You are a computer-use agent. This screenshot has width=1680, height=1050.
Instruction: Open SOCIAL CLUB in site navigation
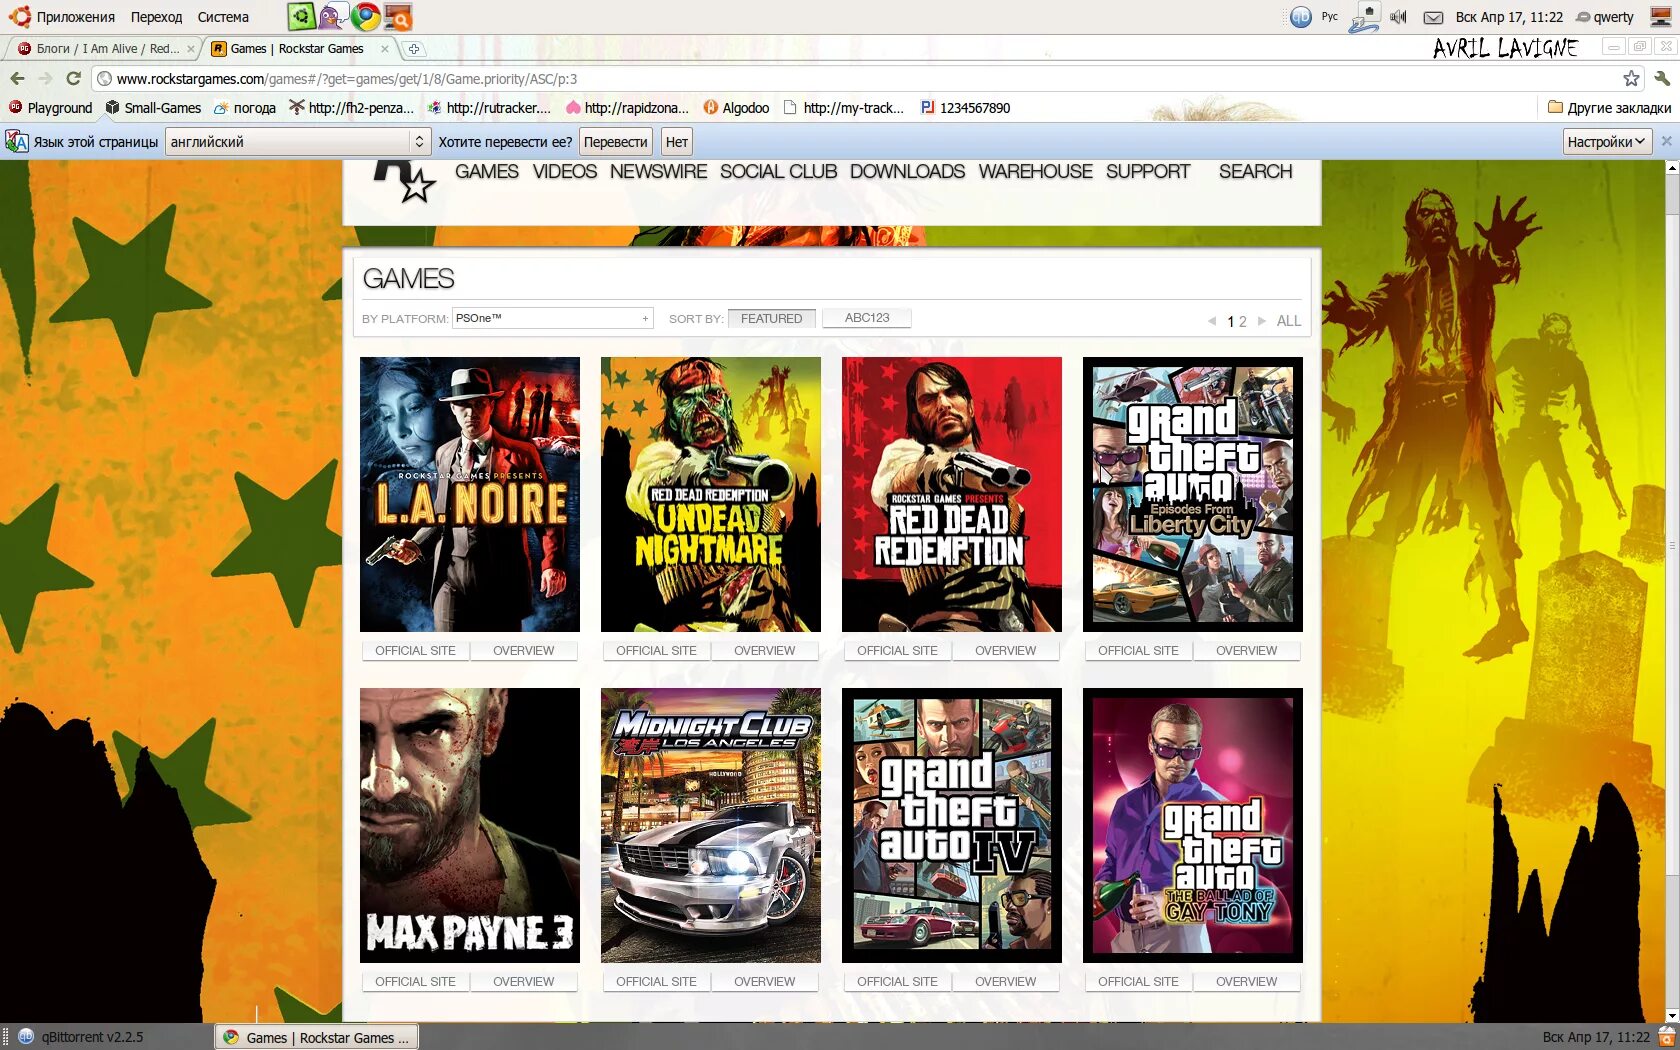click(x=778, y=172)
